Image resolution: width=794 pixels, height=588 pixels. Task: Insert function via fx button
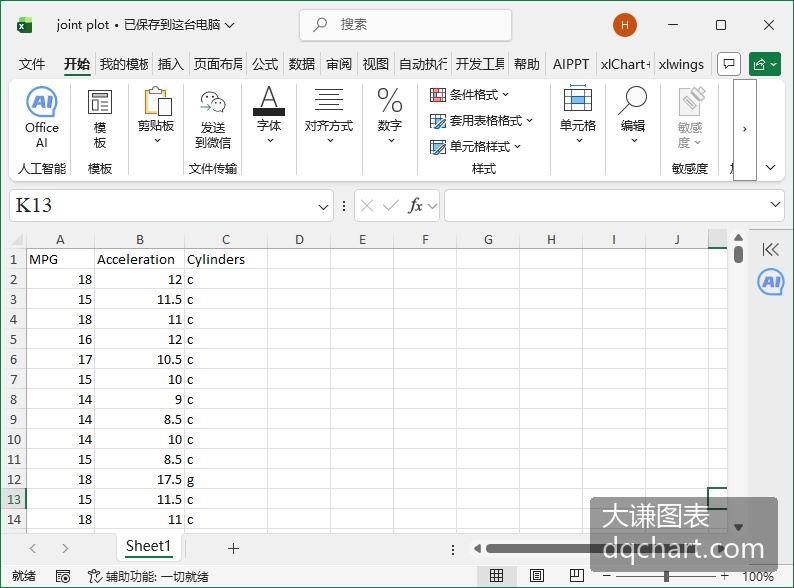(415, 206)
